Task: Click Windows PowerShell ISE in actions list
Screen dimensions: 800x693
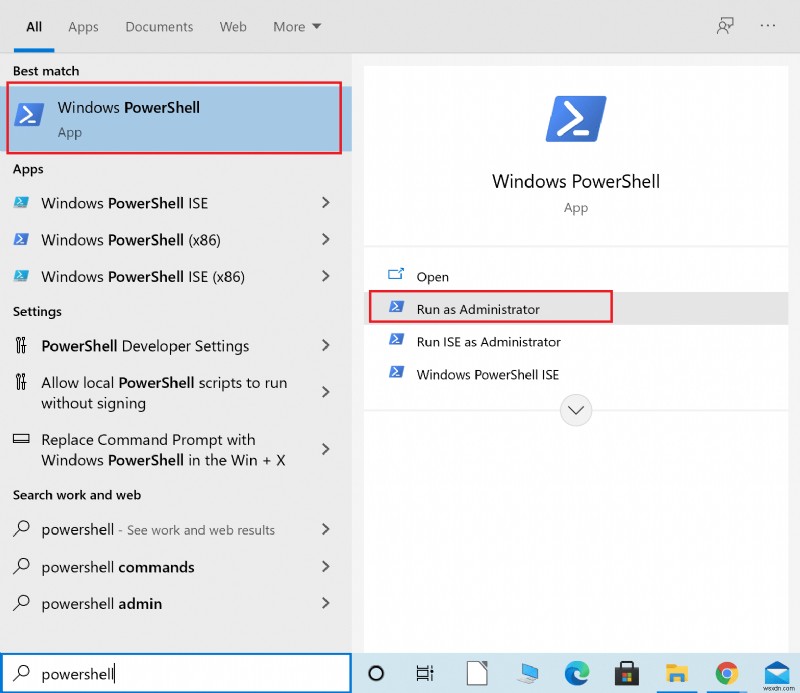Action: point(488,375)
